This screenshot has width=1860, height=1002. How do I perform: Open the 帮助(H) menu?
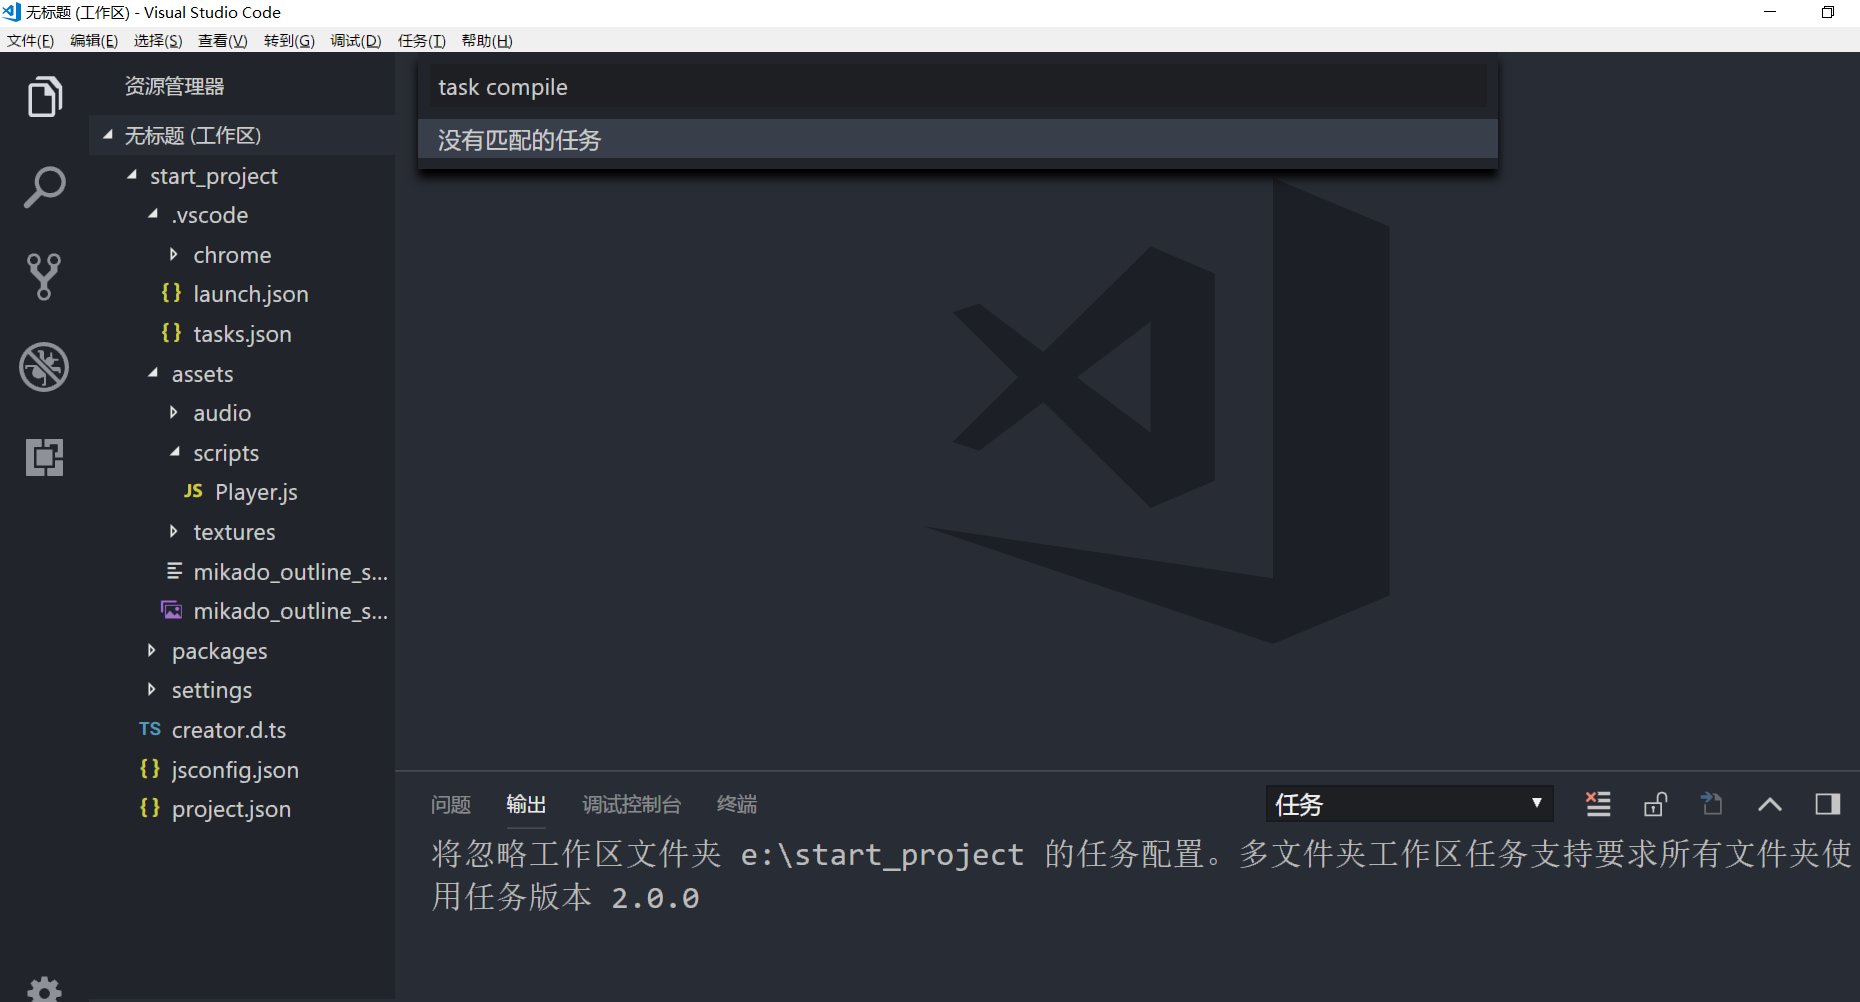pyautogui.click(x=487, y=41)
